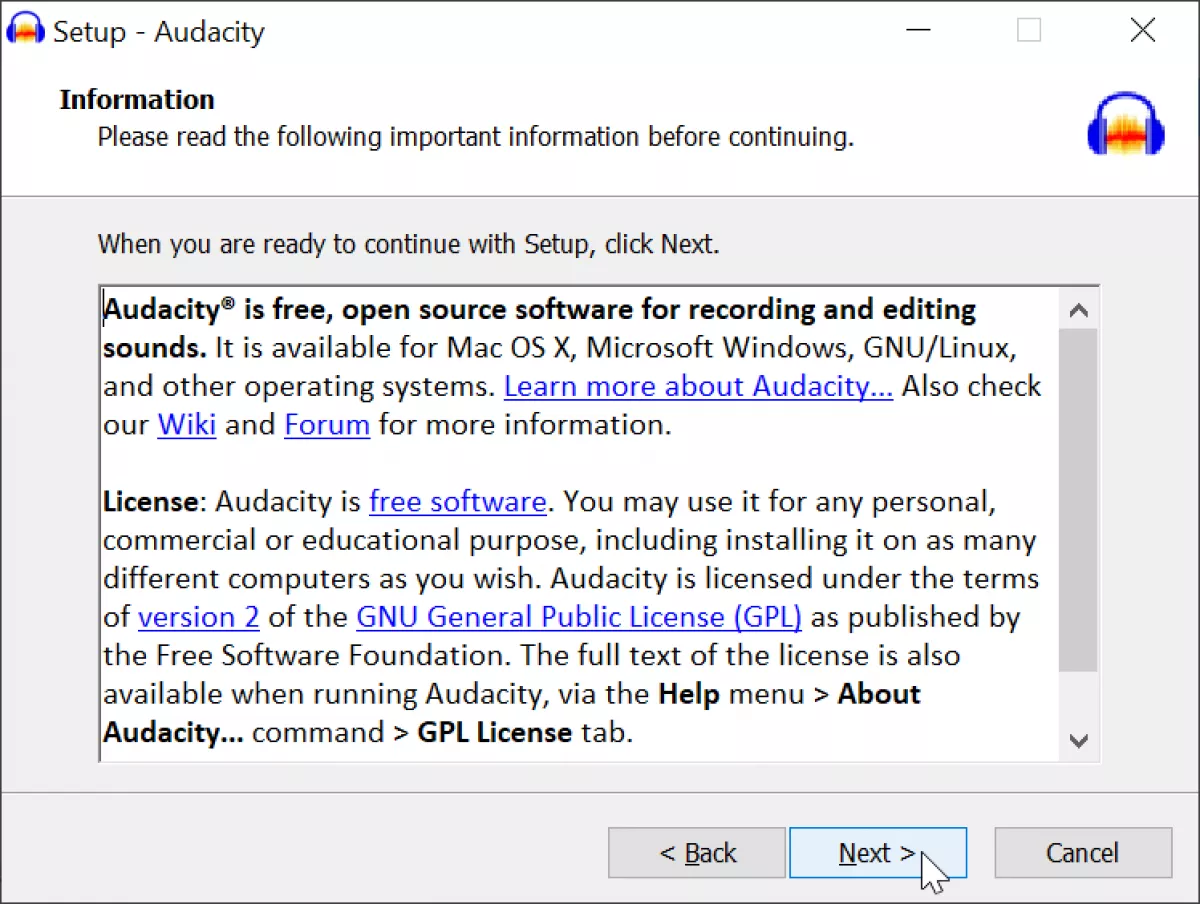The width and height of the screenshot is (1200, 904).
Task: Click the scrollbar up arrow
Action: click(x=1078, y=310)
